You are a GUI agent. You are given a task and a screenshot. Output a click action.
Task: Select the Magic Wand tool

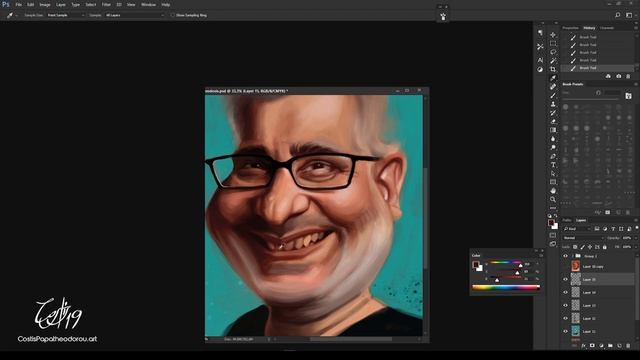coord(553,61)
